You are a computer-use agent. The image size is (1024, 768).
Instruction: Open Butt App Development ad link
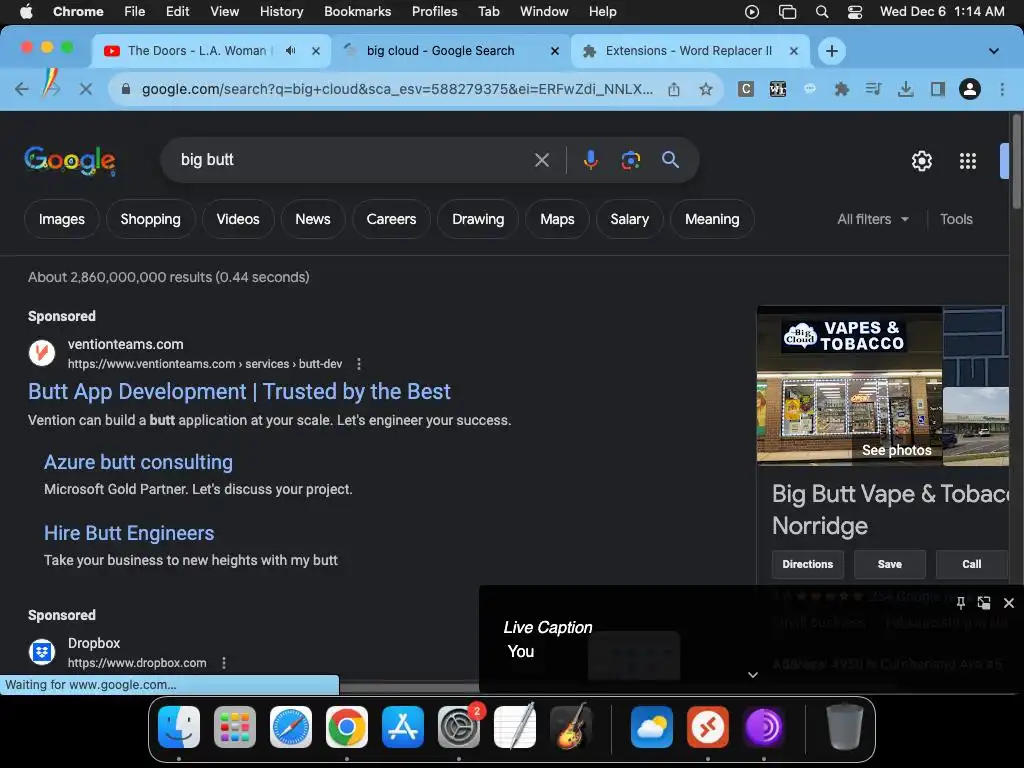click(x=239, y=391)
